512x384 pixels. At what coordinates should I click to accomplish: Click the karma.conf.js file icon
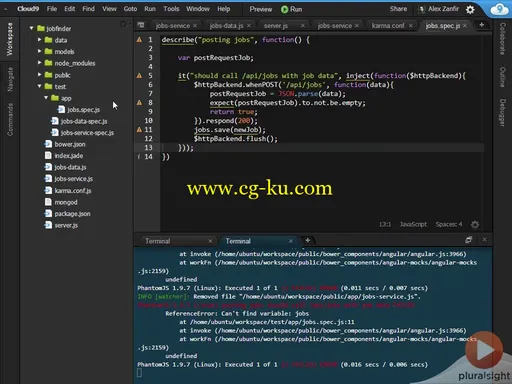(48, 190)
